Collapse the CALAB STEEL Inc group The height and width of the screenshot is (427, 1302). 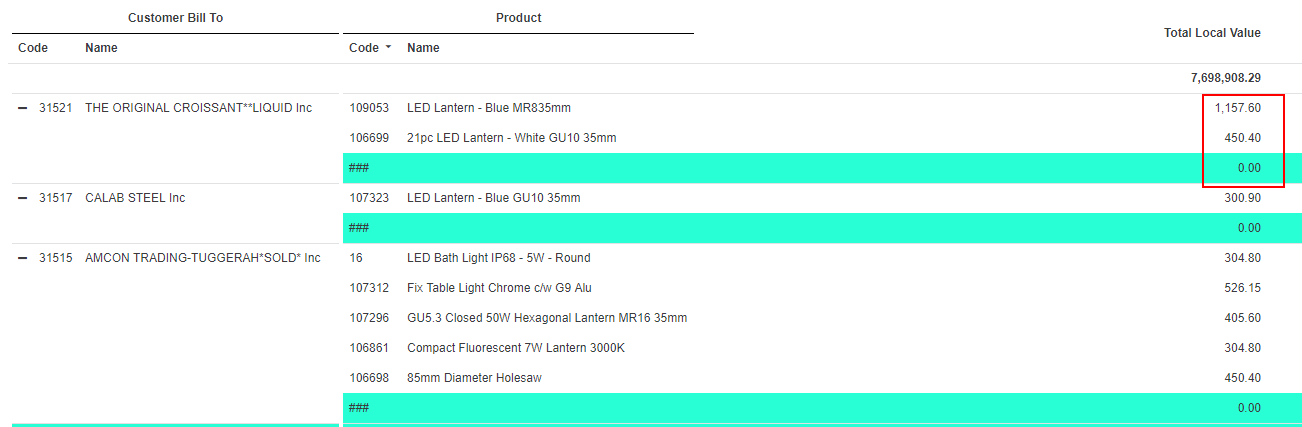pyautogui.click(x=23, y=198)
